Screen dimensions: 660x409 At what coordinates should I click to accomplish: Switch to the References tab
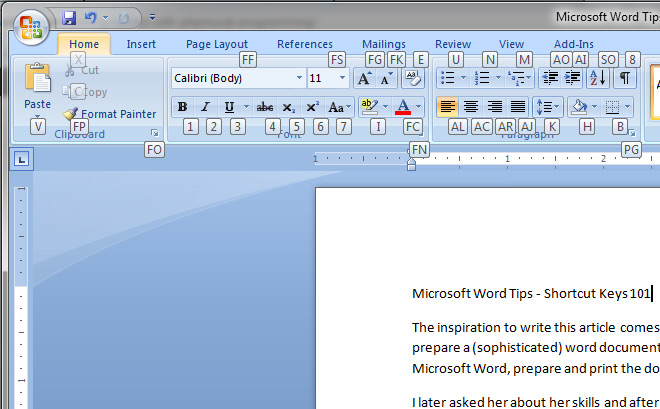pos(305,44)
